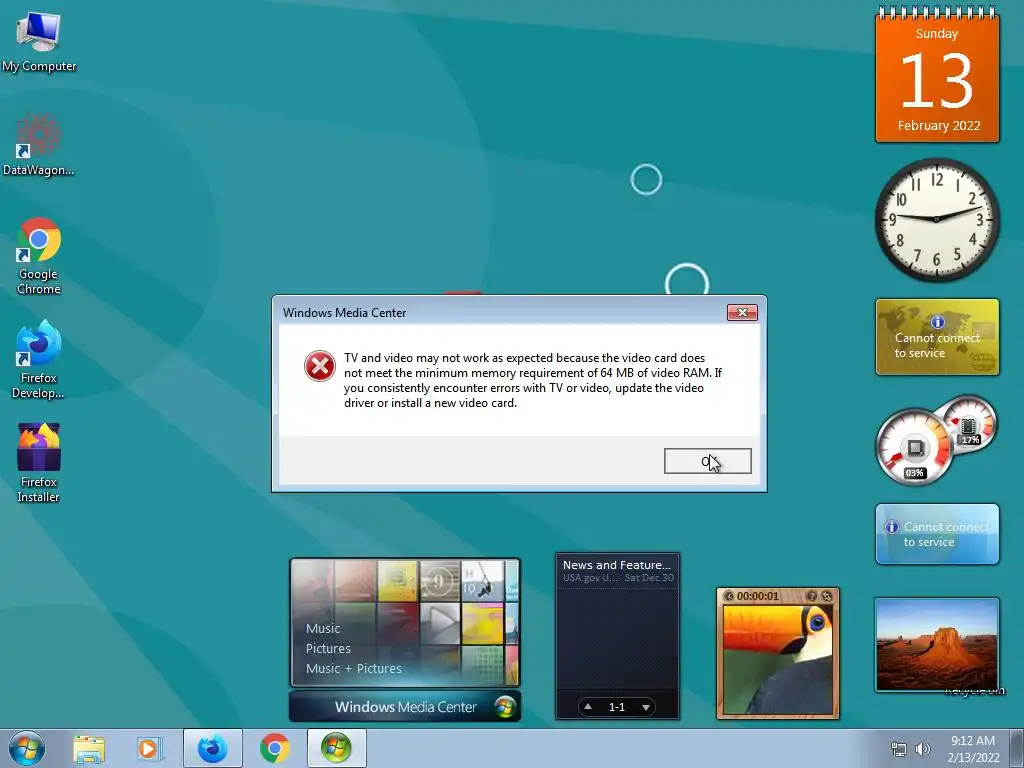Viewport: 1024px width, 768px height.
Task: Click the Windows Media Center gadget title bar
Action: [405, 707]
